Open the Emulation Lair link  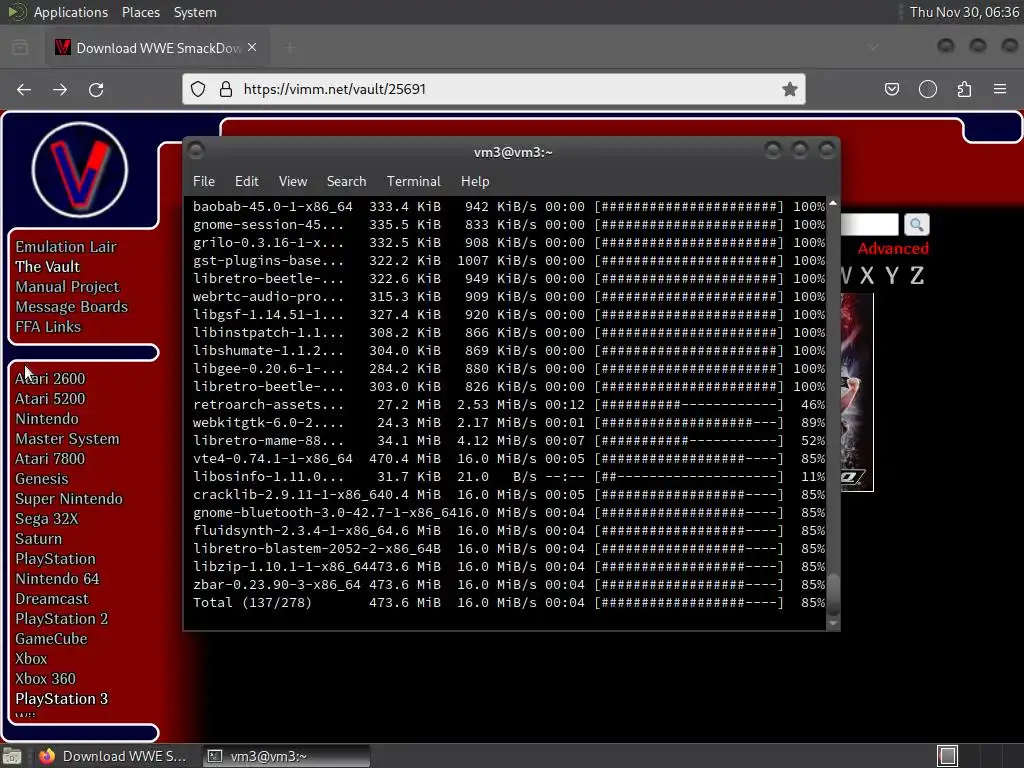(66, 247)
